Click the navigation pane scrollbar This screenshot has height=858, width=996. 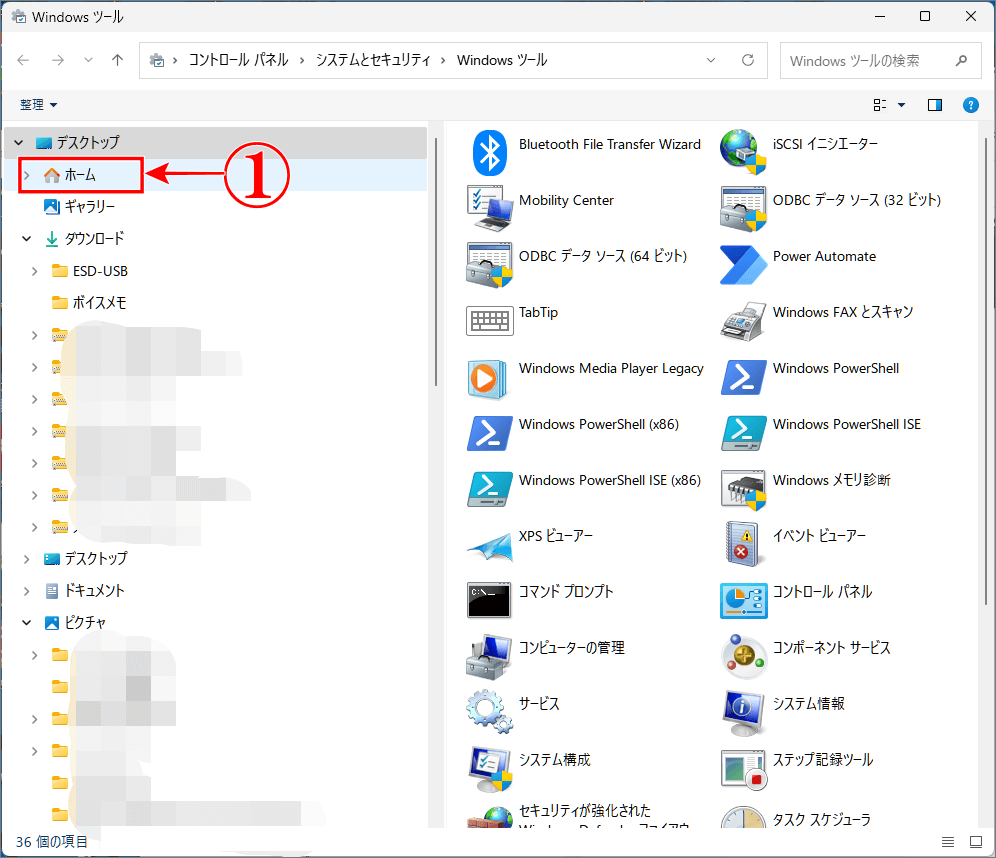pyautogui.click(x=436, y=262)
